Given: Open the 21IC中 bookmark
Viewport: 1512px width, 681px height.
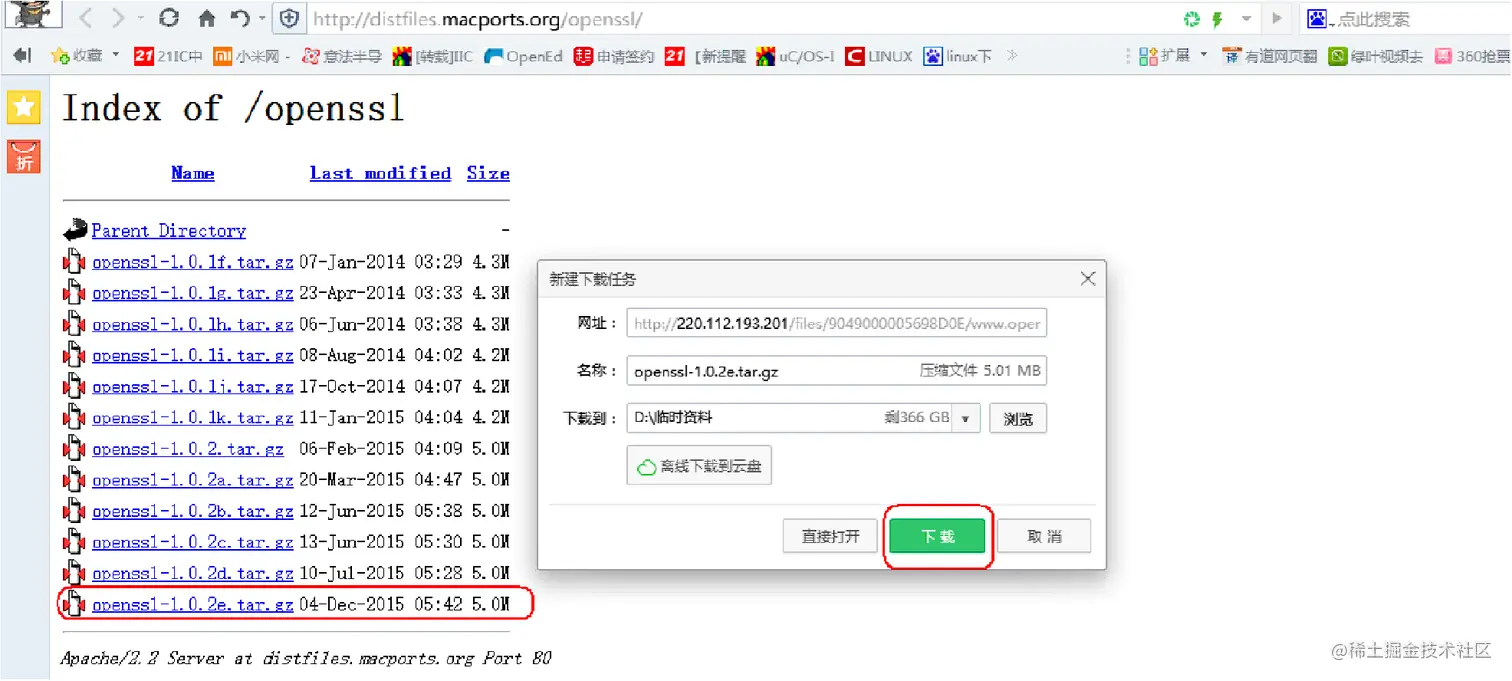Looking at the screenshot, I should (x=168, y=56).
